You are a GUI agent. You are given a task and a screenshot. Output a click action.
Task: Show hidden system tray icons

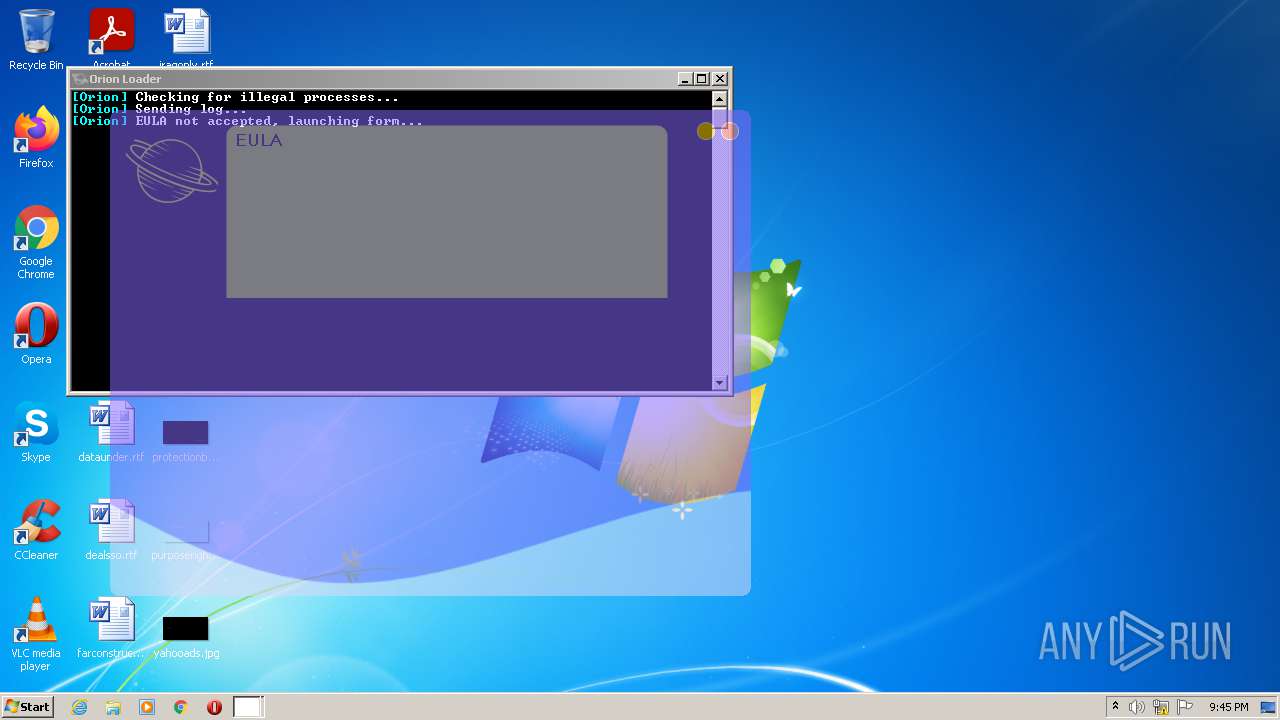click(1115, 707)
